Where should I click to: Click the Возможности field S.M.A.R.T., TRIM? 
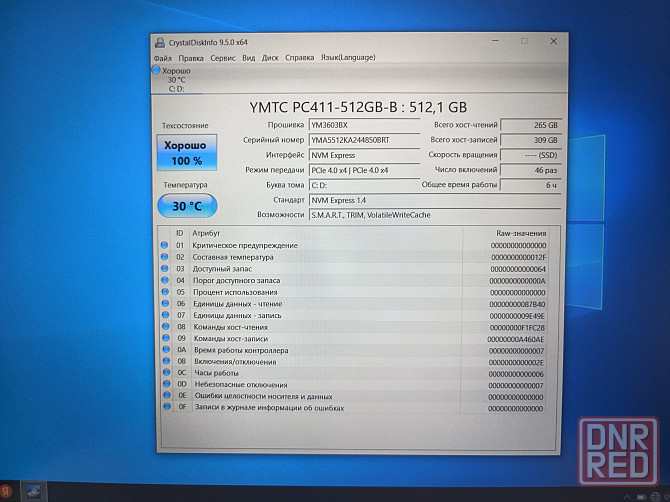coord(435,215)
